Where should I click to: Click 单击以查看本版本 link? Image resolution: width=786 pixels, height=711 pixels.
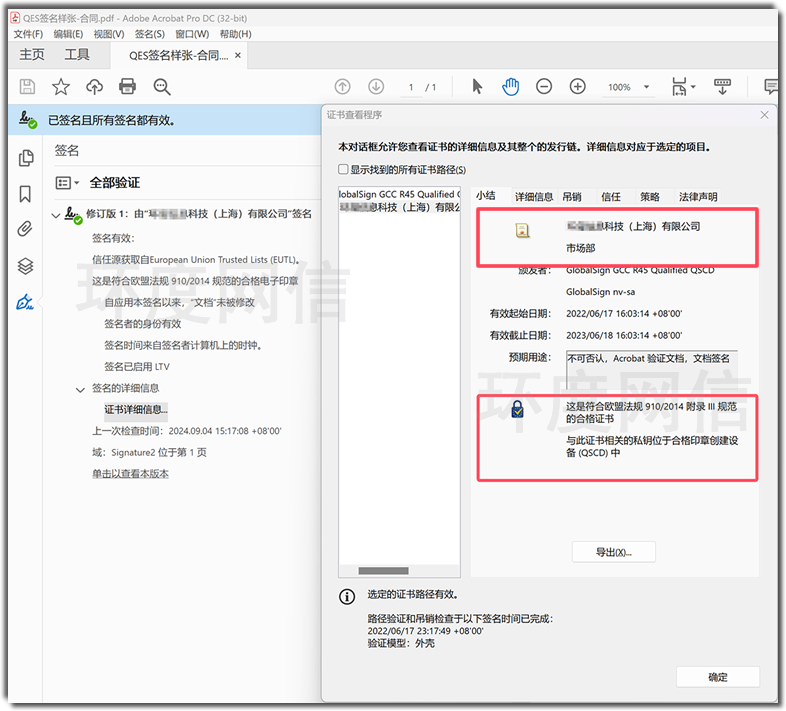(x=130, y=474)
